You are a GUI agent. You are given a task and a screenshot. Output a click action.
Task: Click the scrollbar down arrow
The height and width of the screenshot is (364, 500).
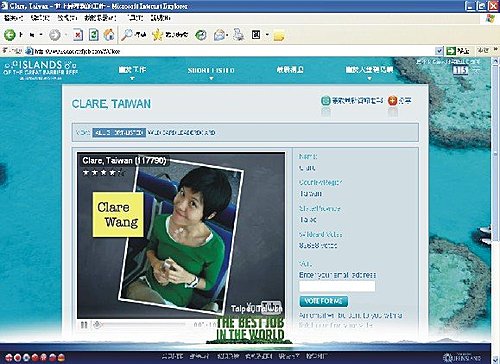click(495, 360)
